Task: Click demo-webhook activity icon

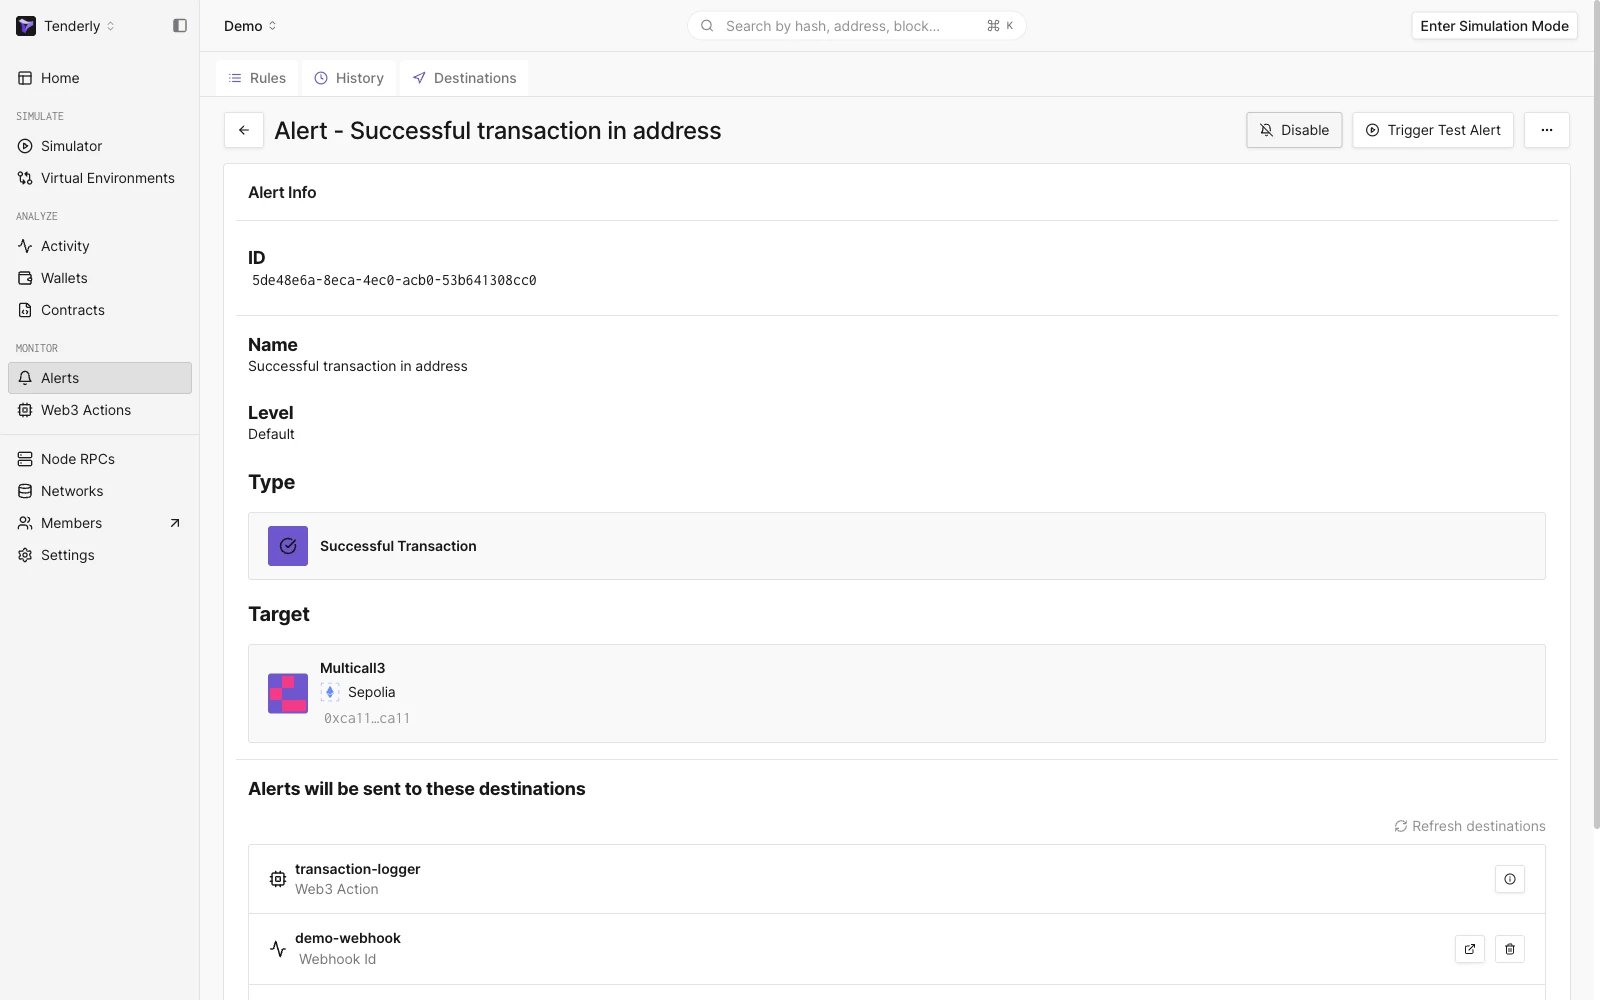Action: [278, 948]
